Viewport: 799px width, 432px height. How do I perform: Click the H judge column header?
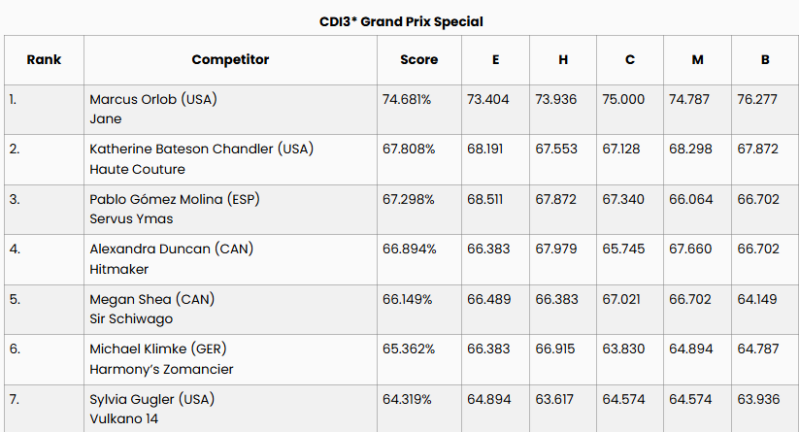(x=563, y=60)
